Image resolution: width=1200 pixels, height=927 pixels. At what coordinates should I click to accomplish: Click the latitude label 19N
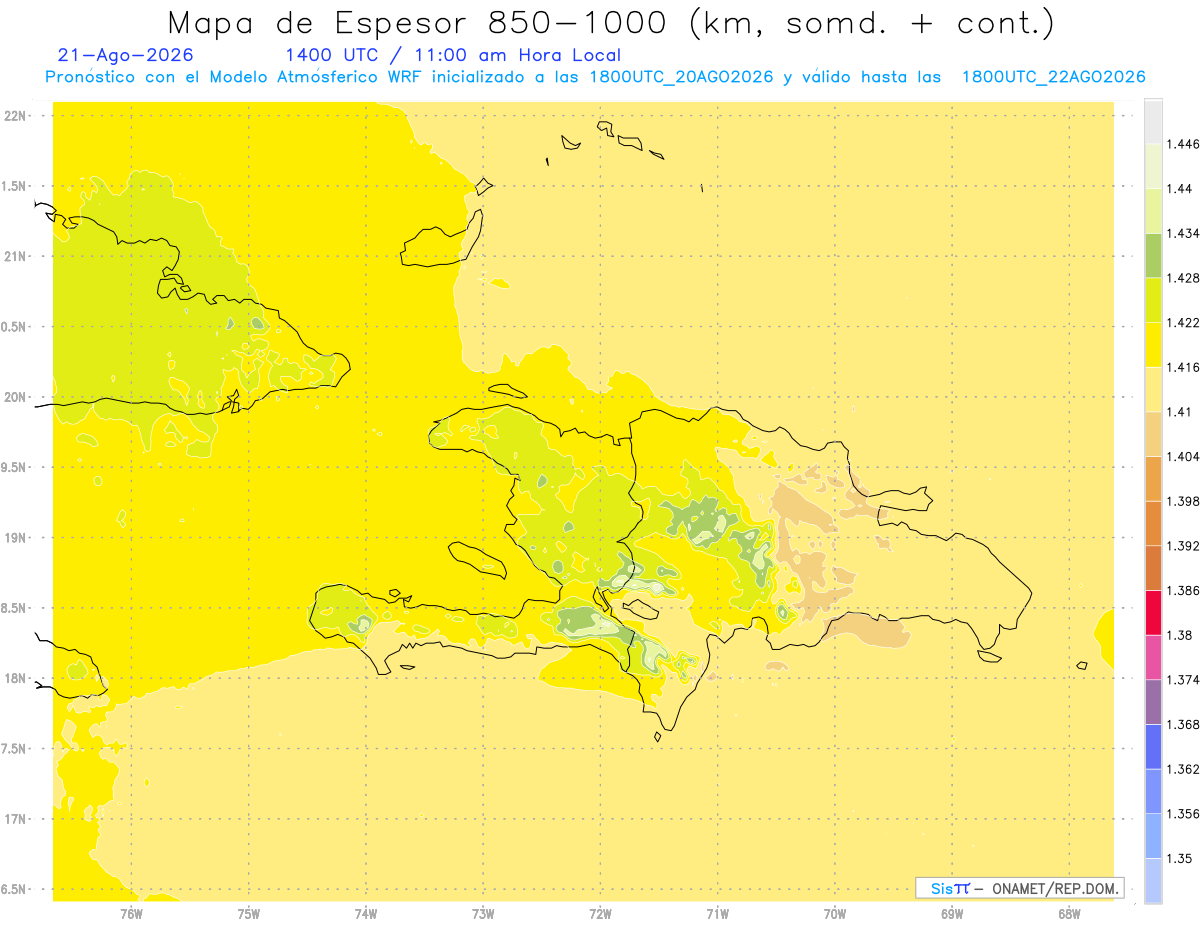tap(17, 538)
